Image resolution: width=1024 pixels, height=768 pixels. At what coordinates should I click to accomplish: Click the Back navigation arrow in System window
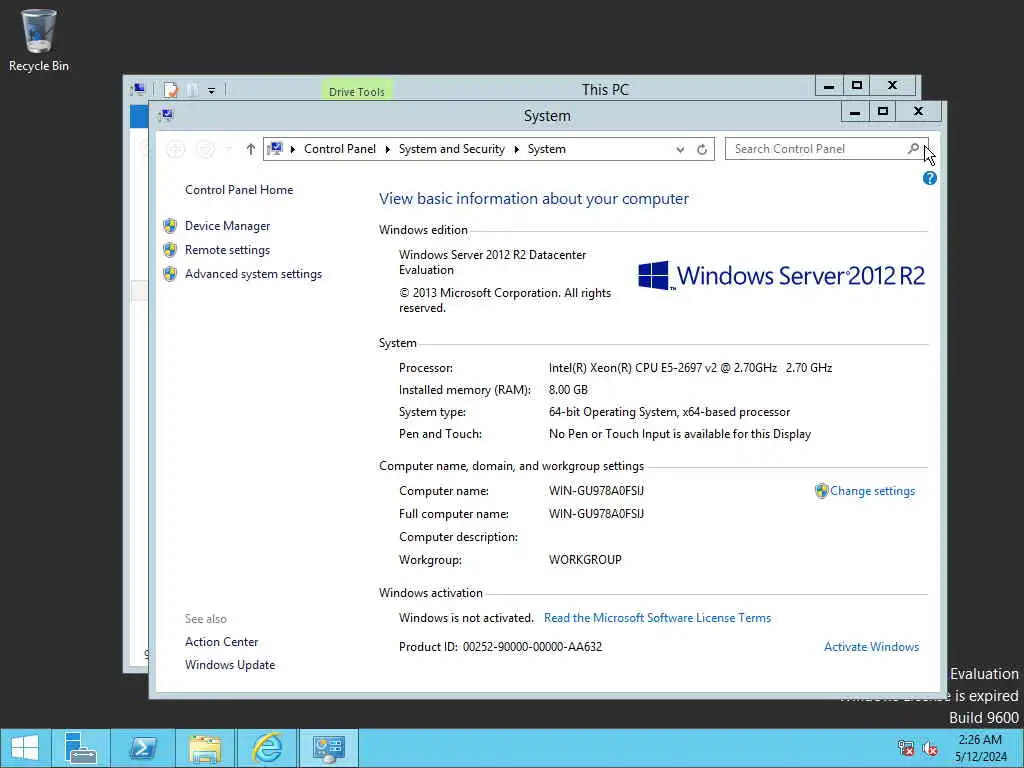[x=176, y=150]
